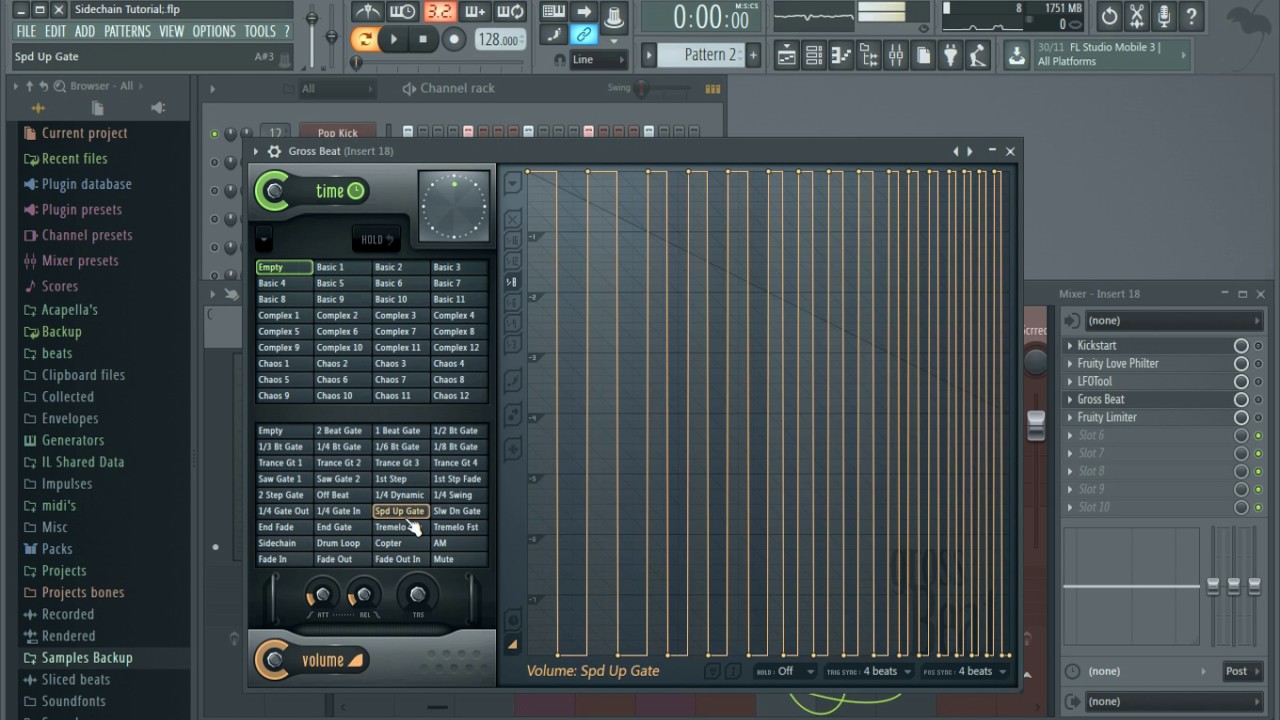
Task: Click the Undo history toolbar icon
Action: 1109,16
